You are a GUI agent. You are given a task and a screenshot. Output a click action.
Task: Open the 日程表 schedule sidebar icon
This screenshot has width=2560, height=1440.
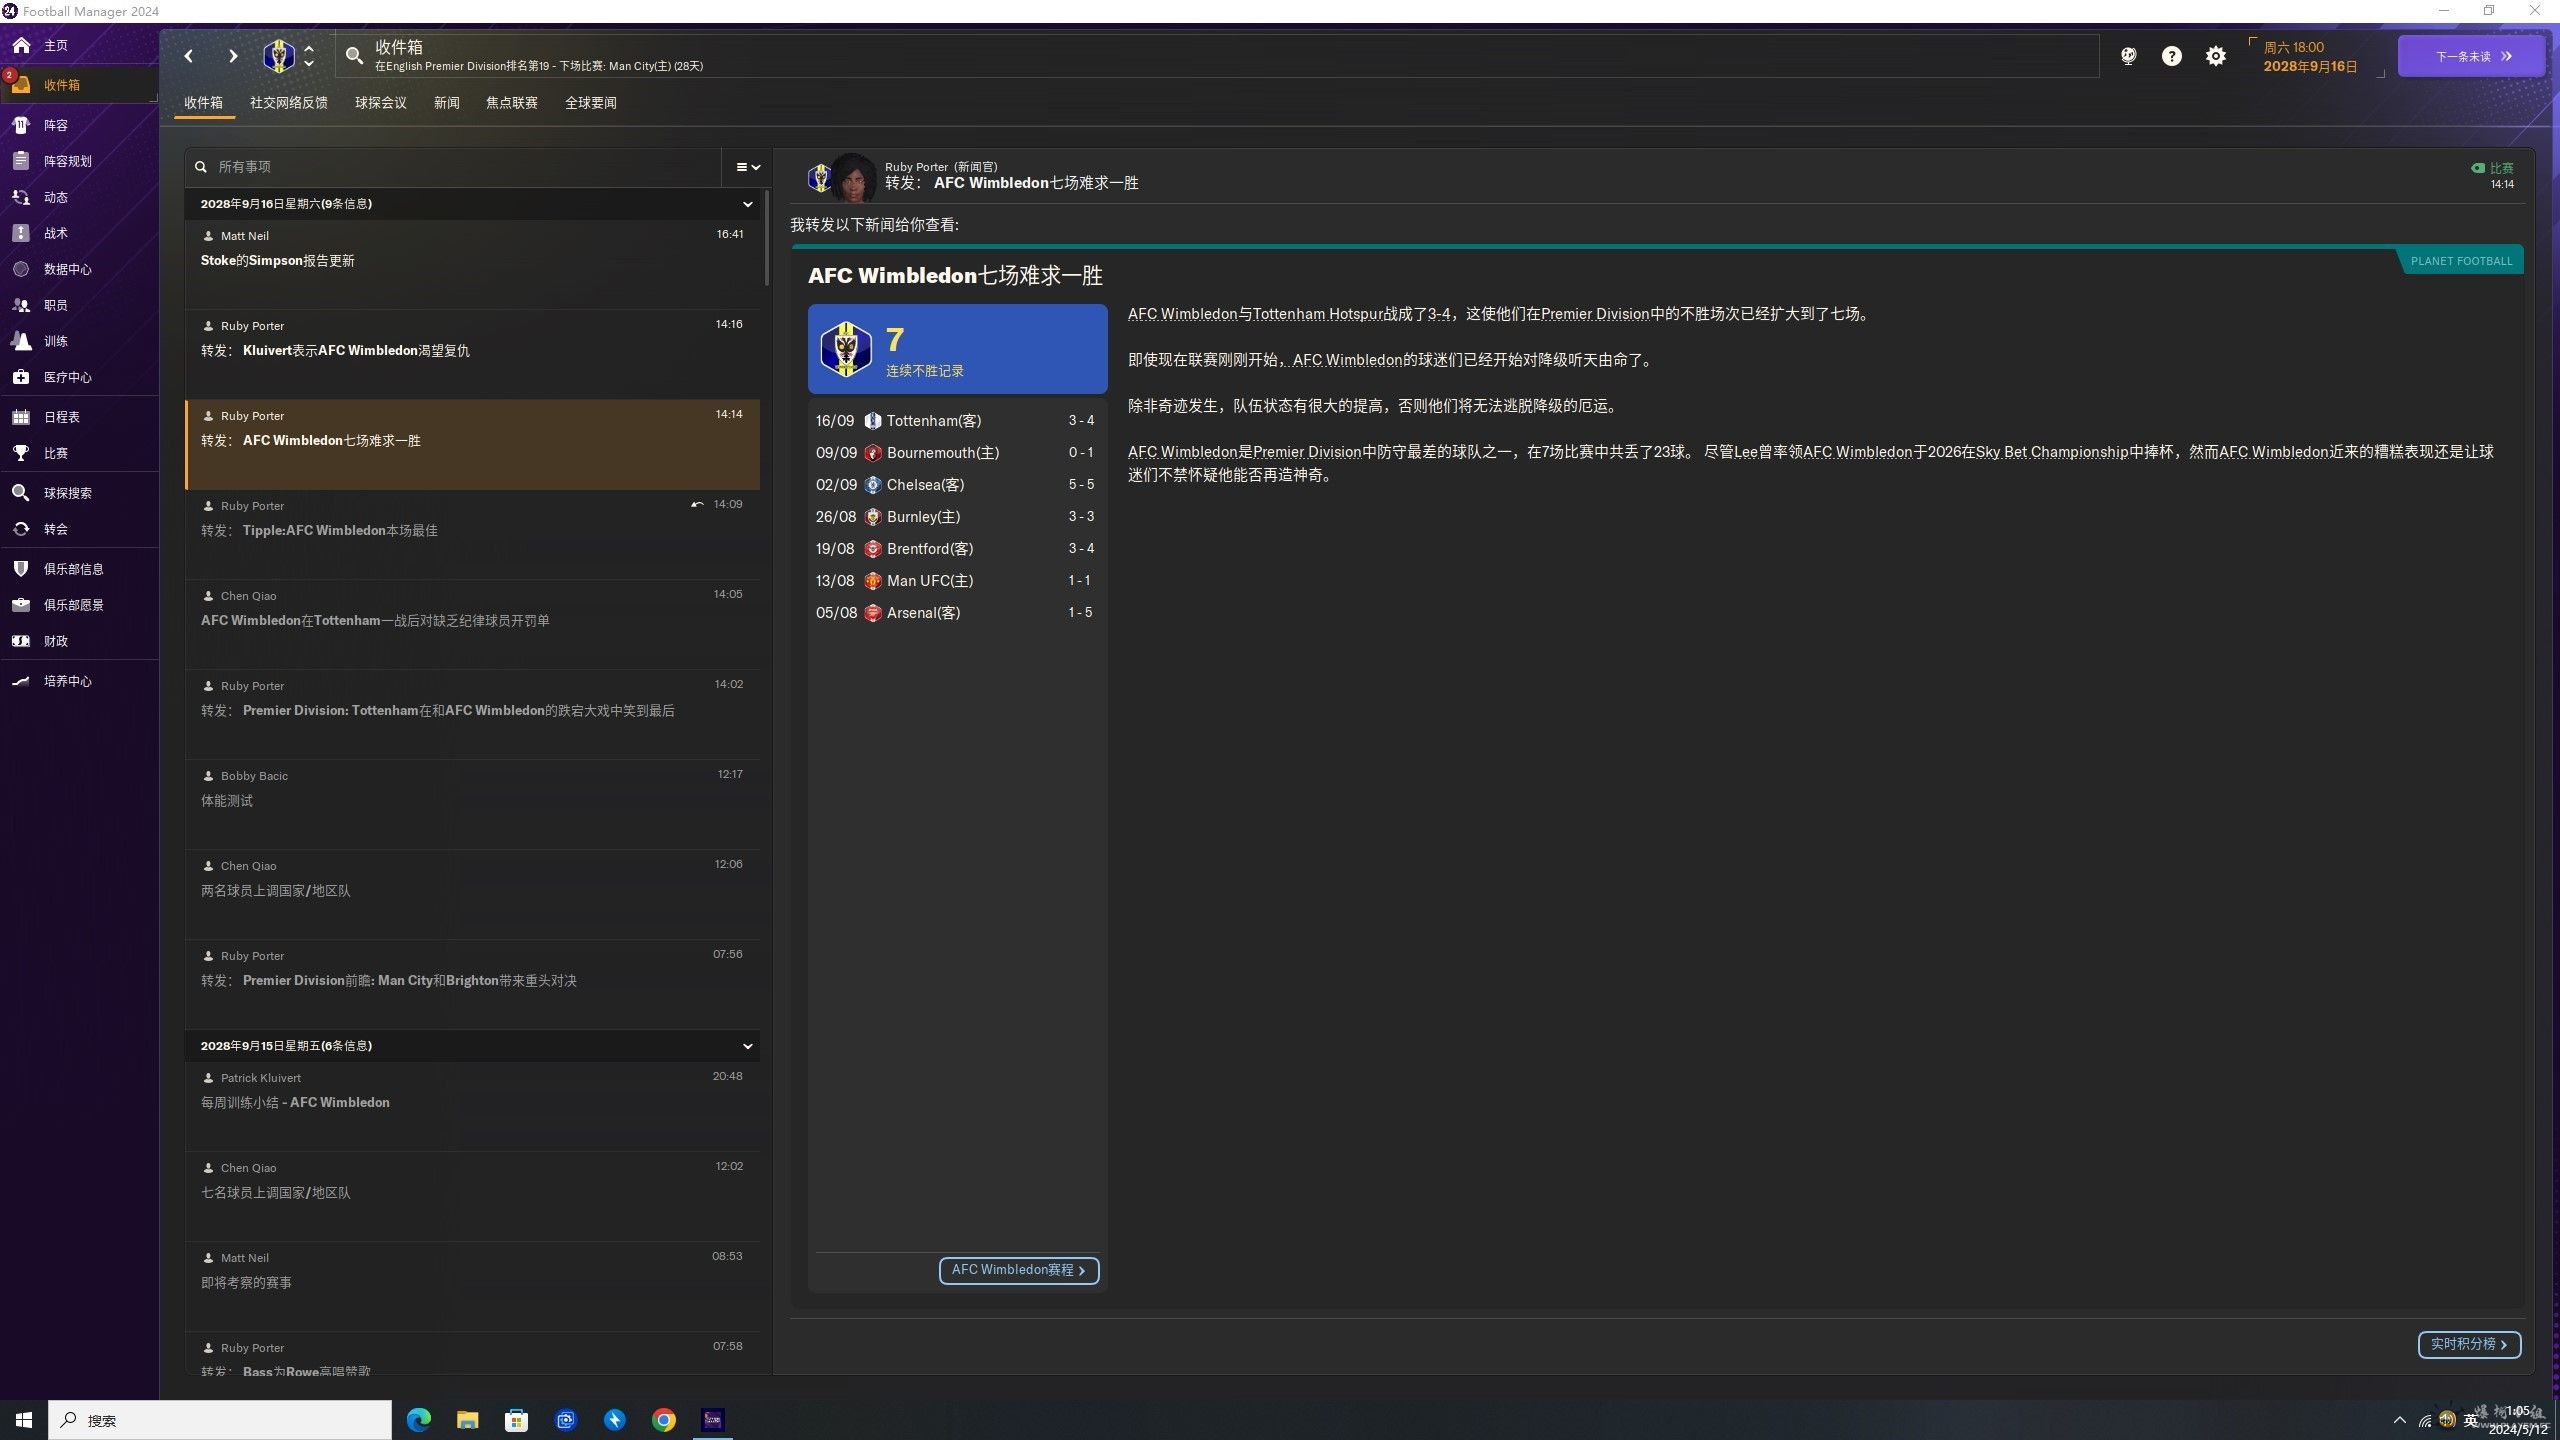pos(21,417)
